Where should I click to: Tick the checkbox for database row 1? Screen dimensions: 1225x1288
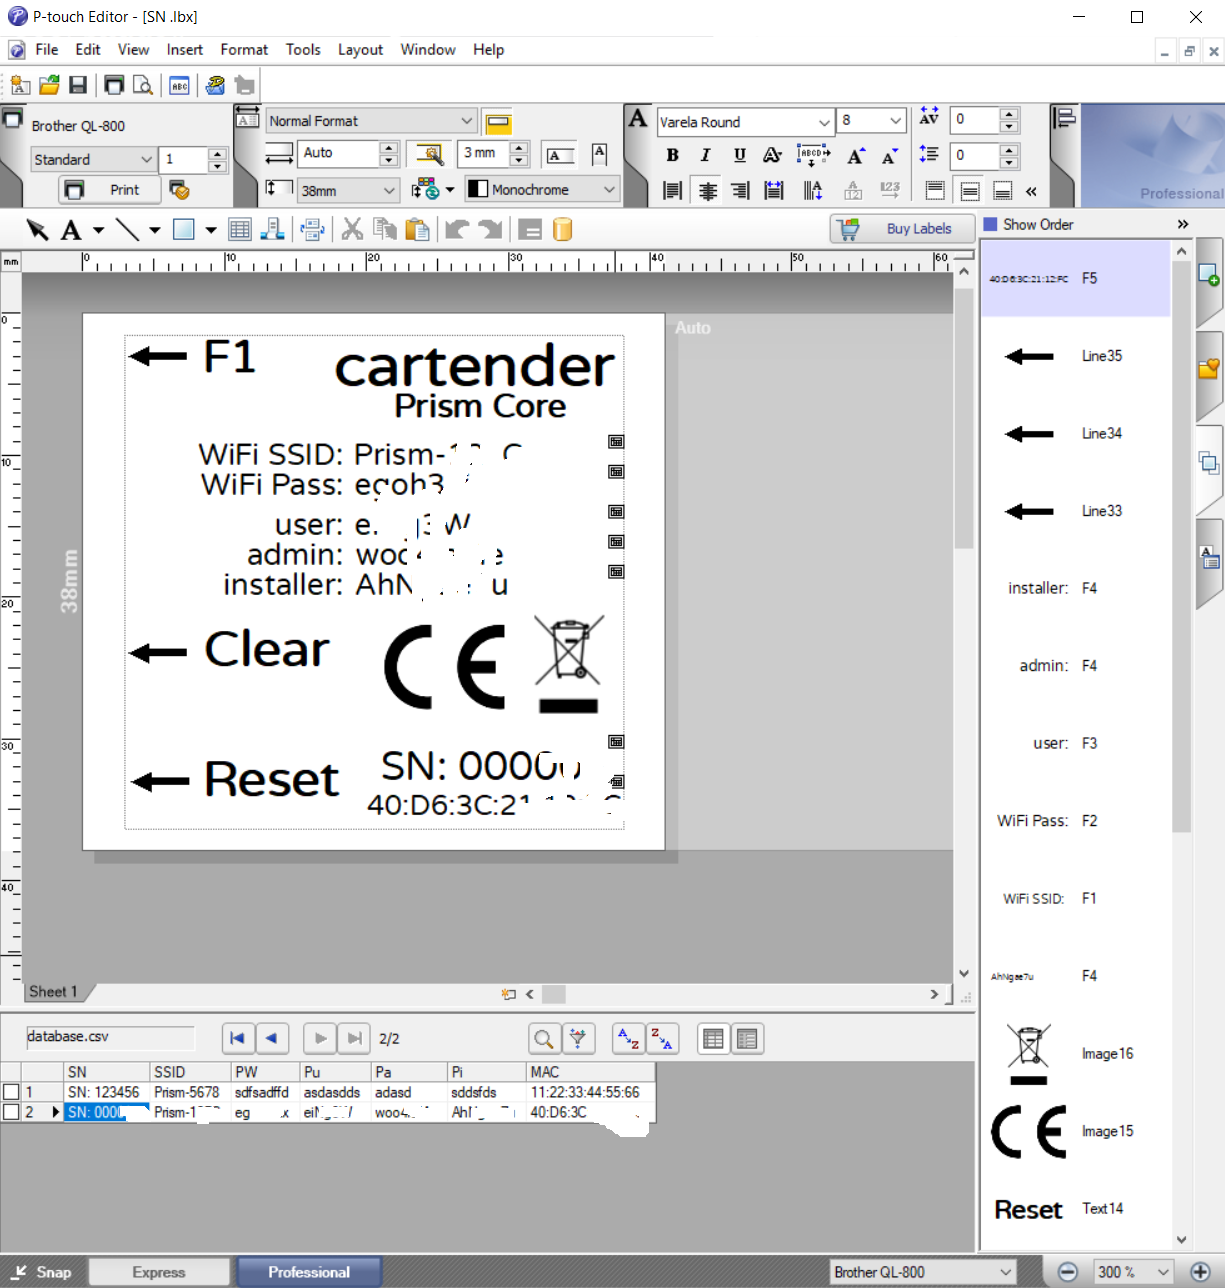coord(11,1092)
